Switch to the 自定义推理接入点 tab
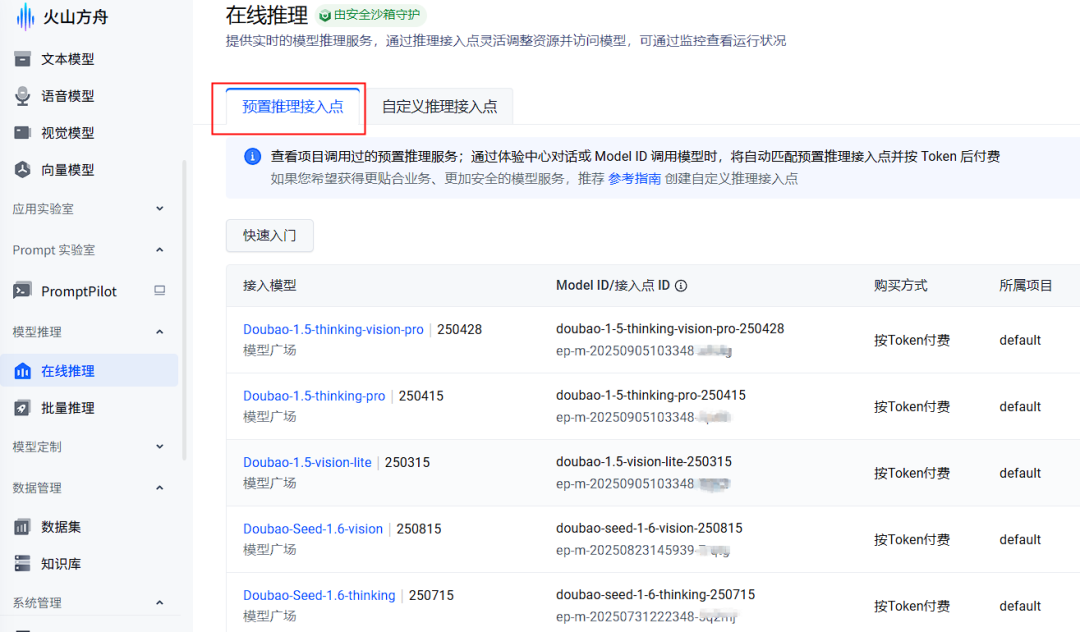The width and height of the screenshot is (1080, 632). tap(439, 107)
